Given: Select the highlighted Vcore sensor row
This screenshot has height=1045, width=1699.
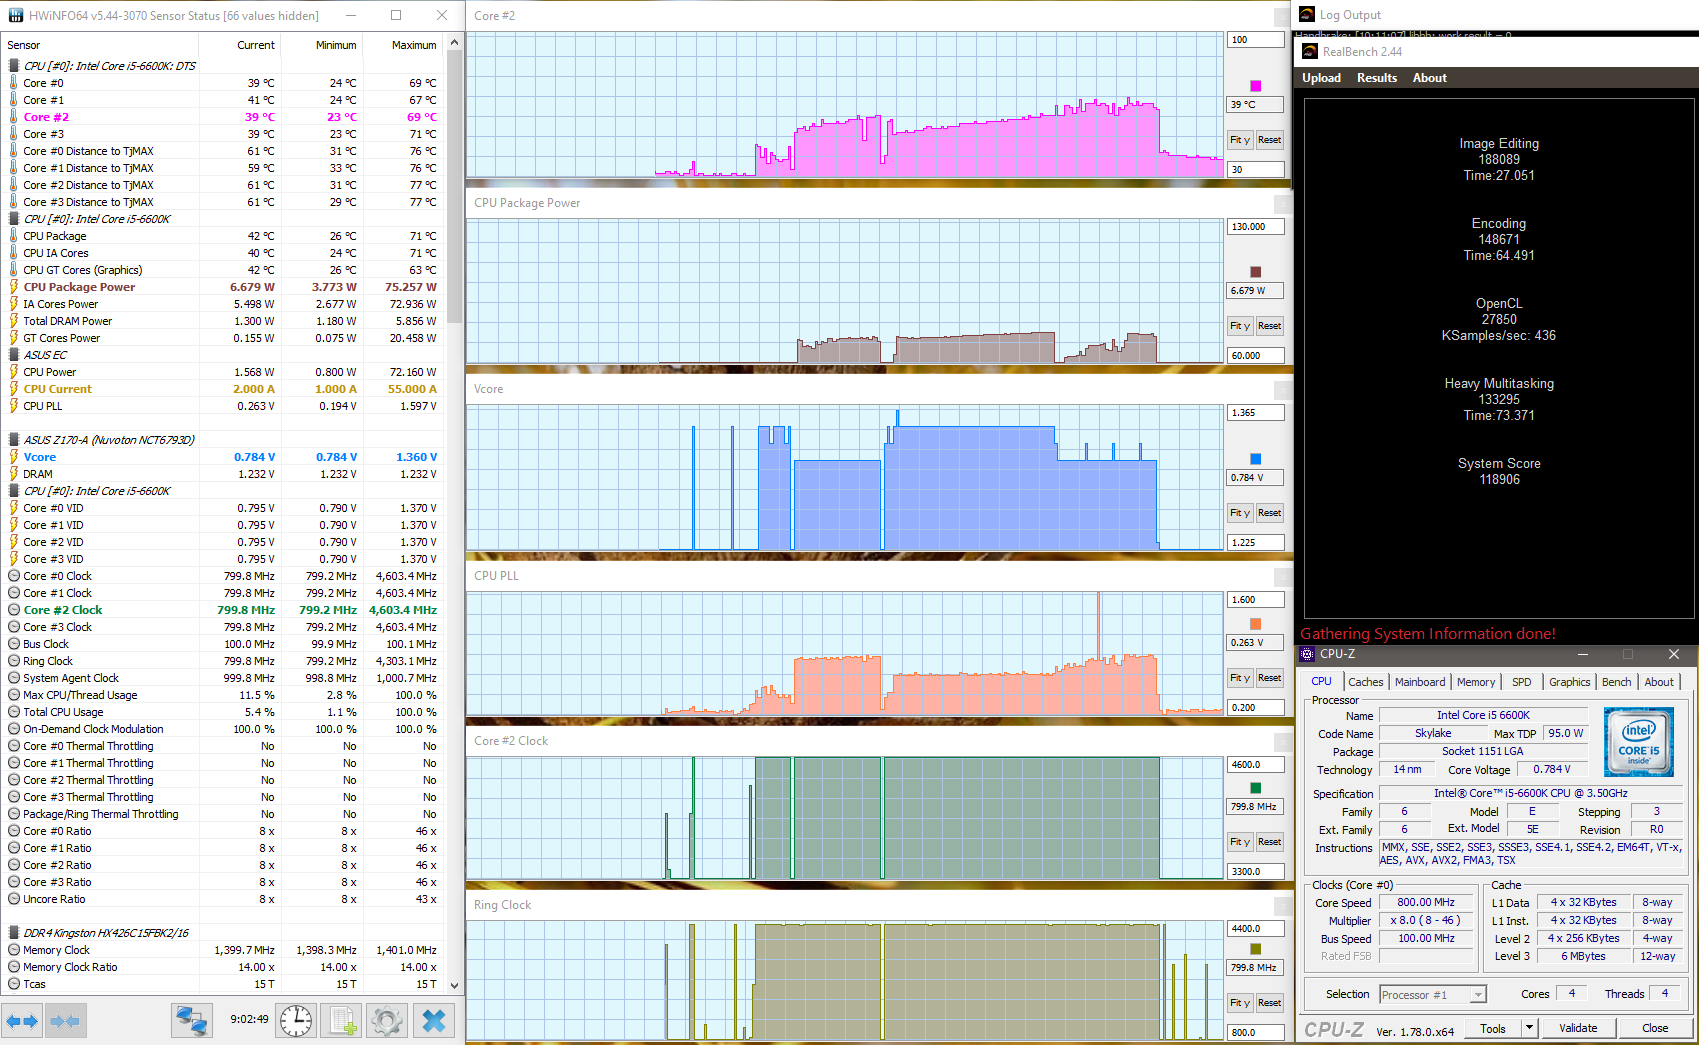Looking at the screenshot, I should (x=222, y=457).
